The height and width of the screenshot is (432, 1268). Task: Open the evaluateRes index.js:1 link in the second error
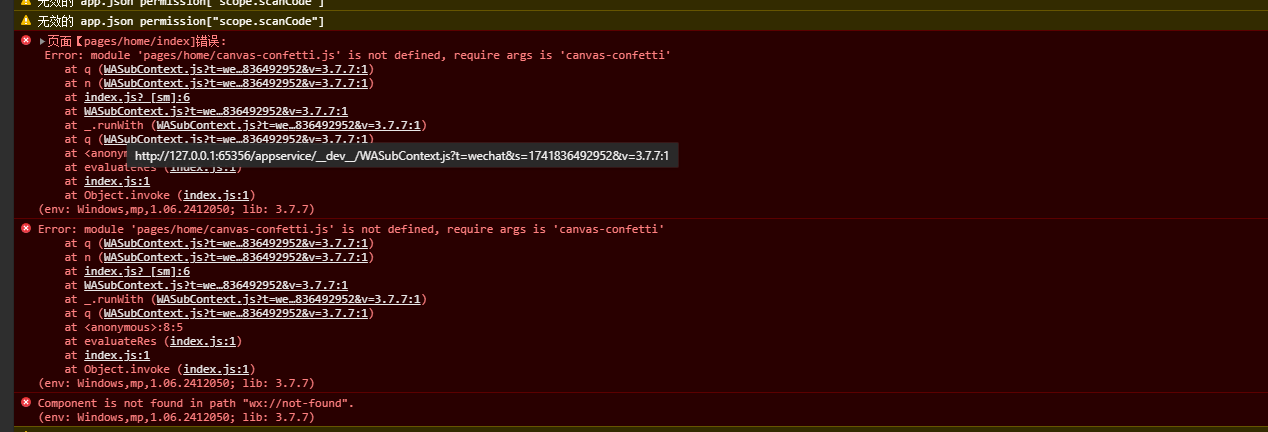click(x=203, y=341)
